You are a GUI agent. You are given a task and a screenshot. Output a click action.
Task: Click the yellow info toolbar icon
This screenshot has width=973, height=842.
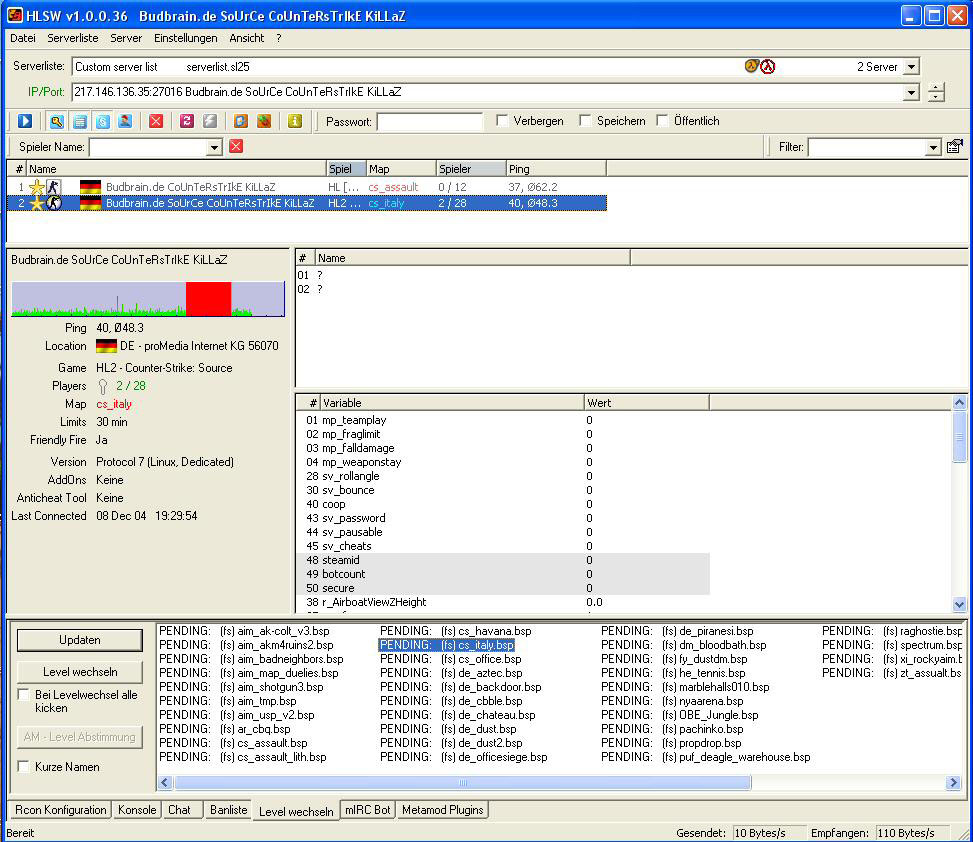click(x=296, y=121)
